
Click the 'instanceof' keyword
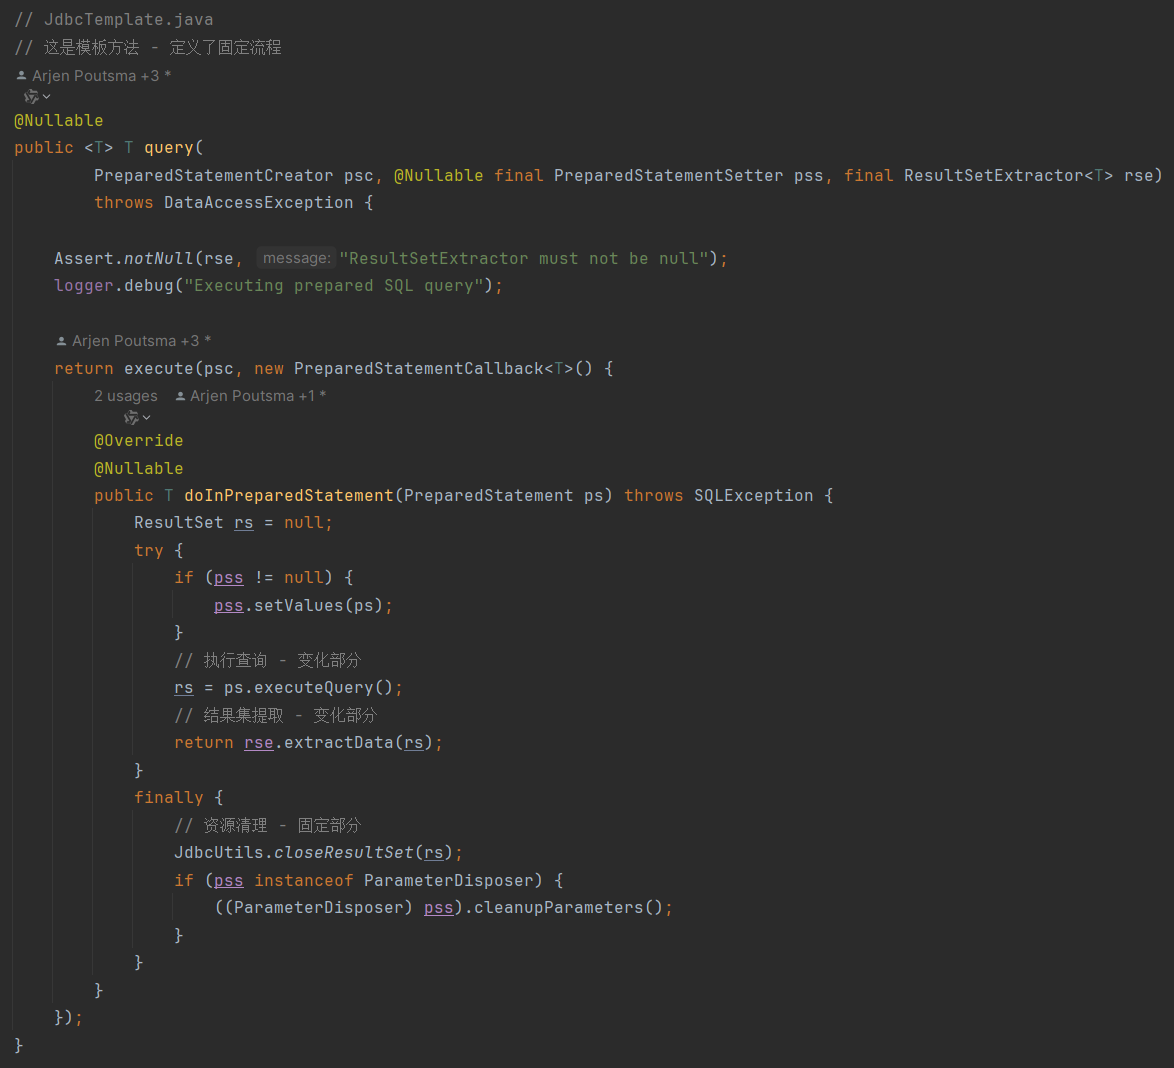[x=303, y=881]
